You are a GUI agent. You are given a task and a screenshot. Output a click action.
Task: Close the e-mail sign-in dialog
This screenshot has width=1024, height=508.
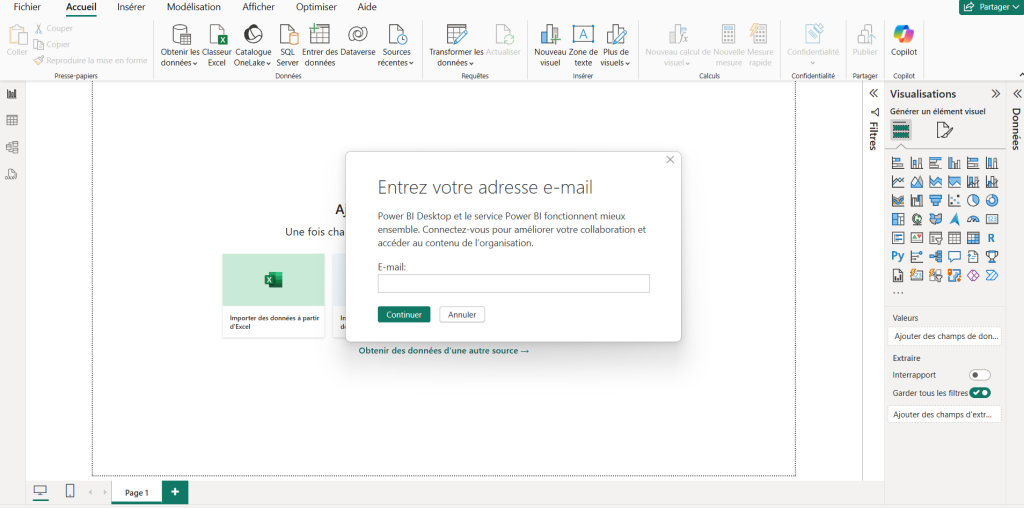tap(670, 159)
